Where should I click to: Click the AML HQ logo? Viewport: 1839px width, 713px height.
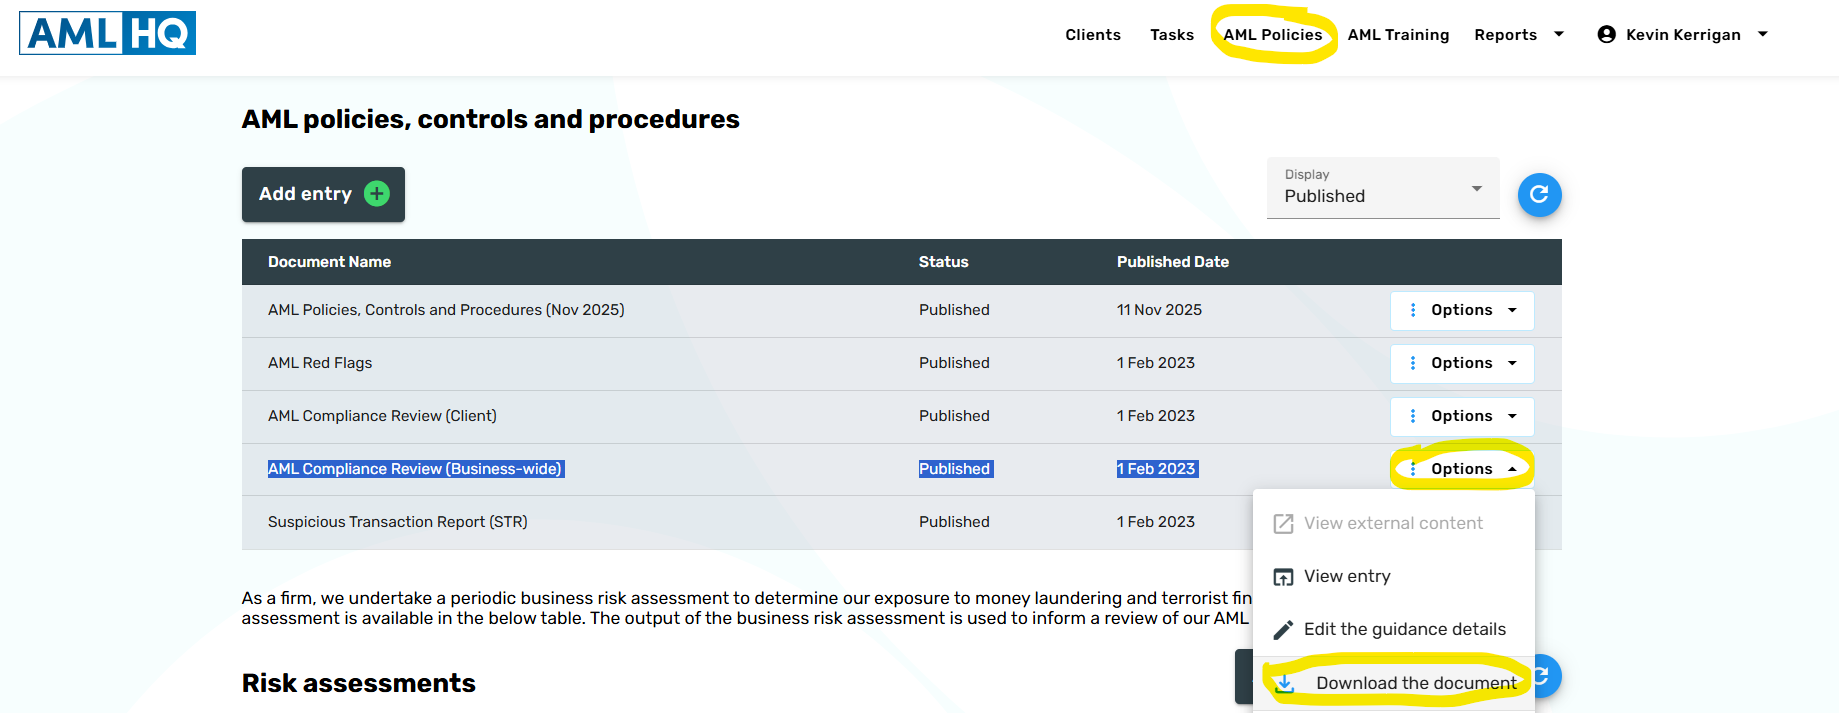tap(107, 33)
